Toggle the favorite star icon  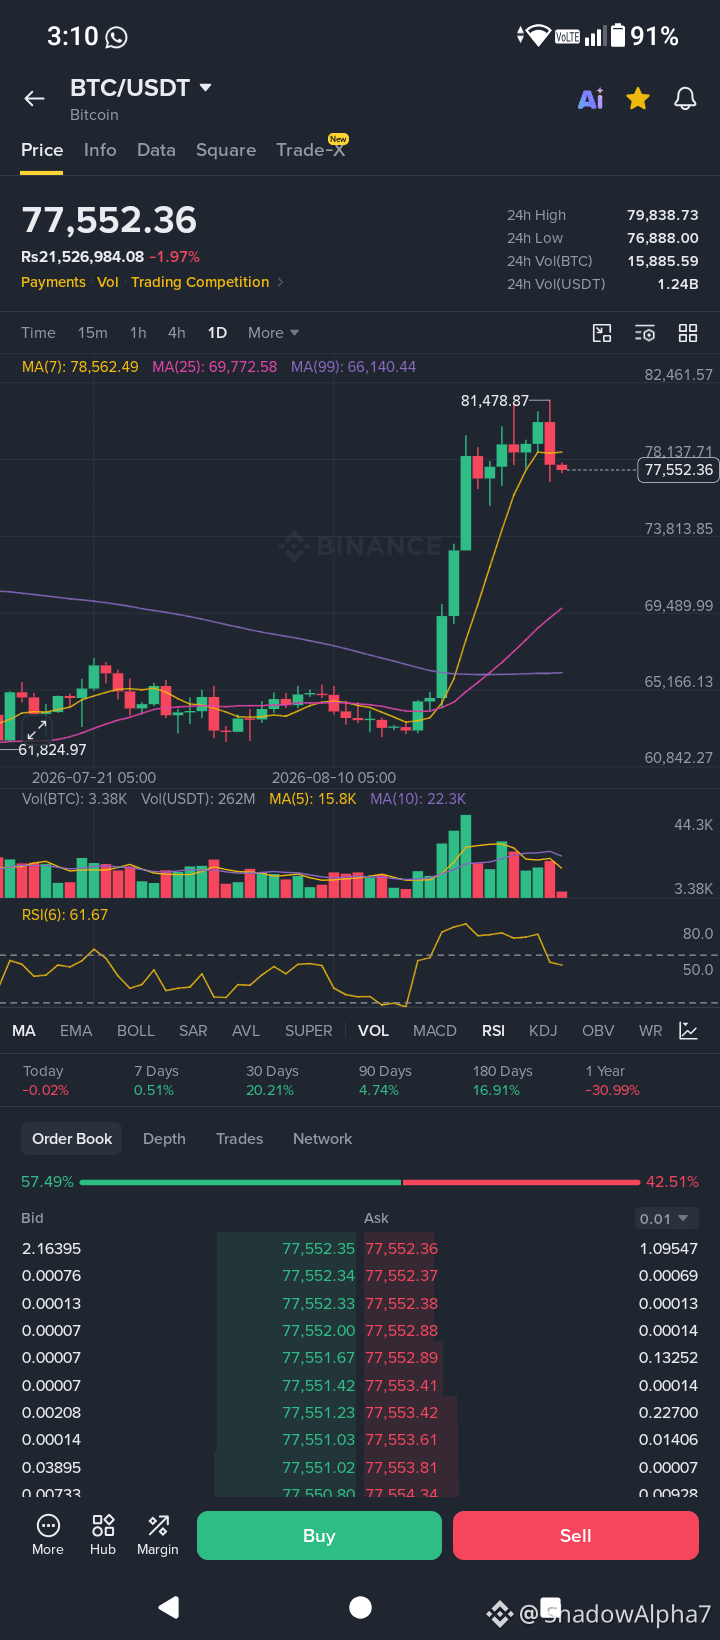click(638, 98)
